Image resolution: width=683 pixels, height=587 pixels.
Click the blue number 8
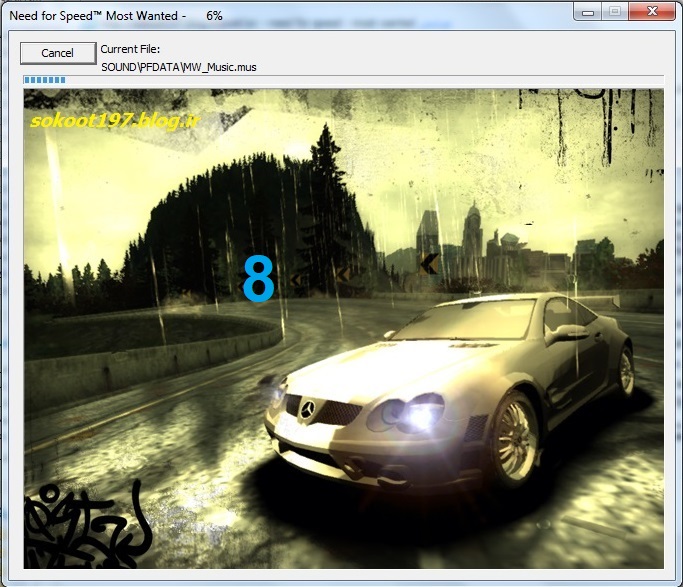coord(258,280)
